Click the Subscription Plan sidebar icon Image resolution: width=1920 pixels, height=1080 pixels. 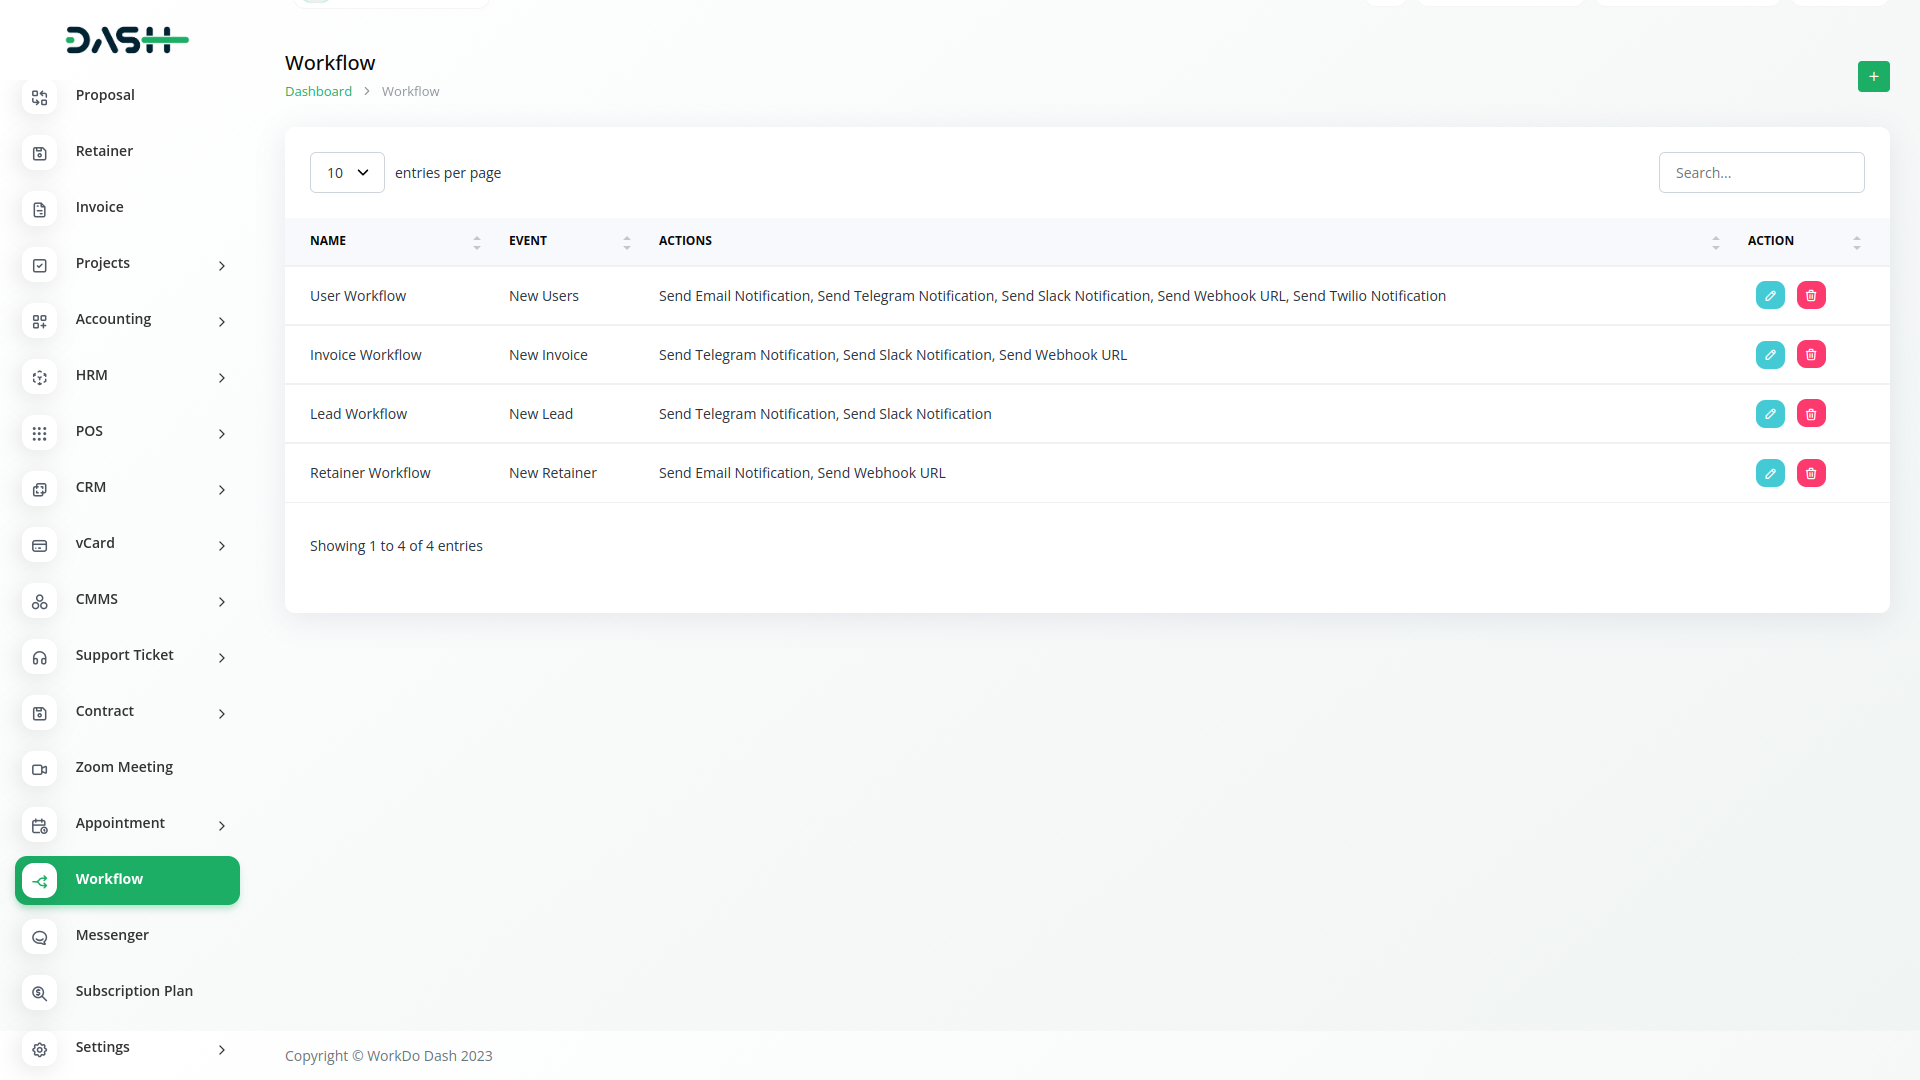pos(40,993)
